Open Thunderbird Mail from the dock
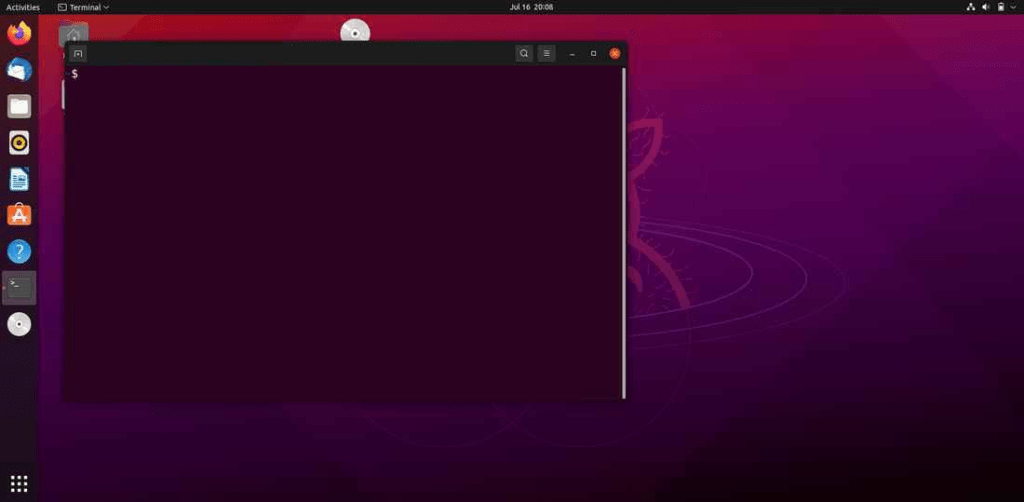The height and width of the screenshot is (502, 1024). pos(19,70)
